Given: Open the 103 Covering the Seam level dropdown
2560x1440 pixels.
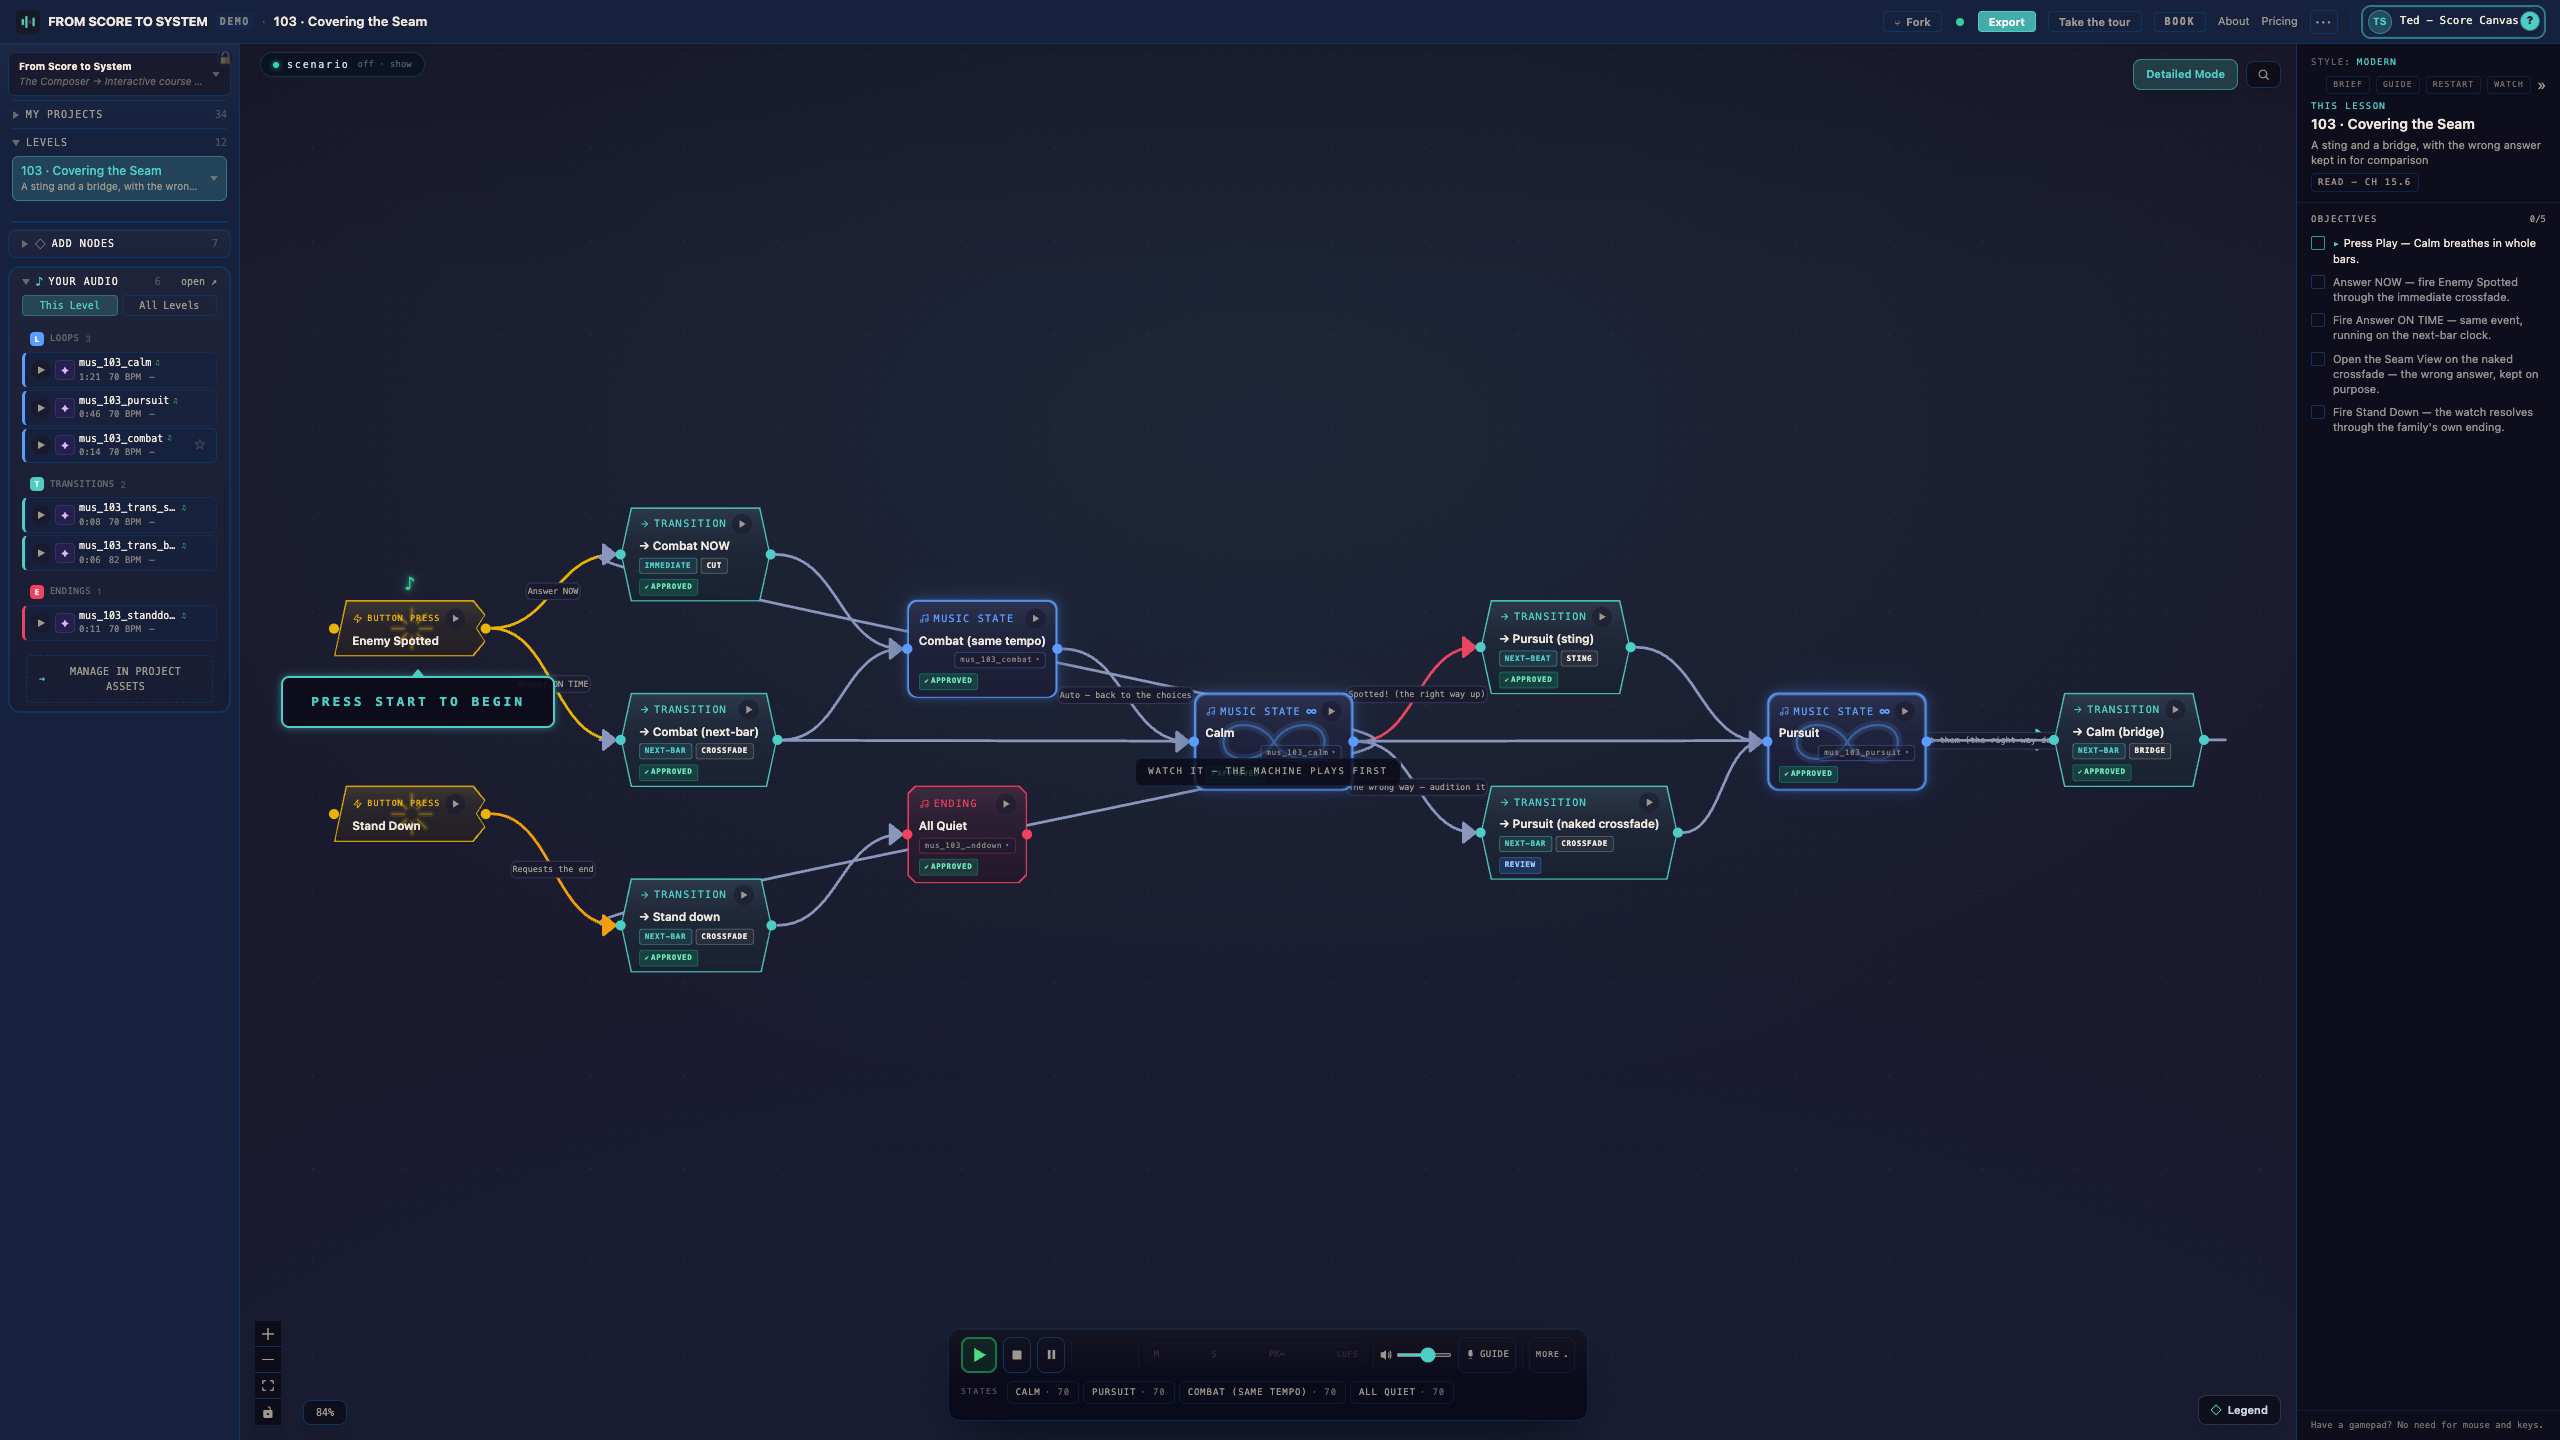Looking at the screenshot, I should [214, 179].
